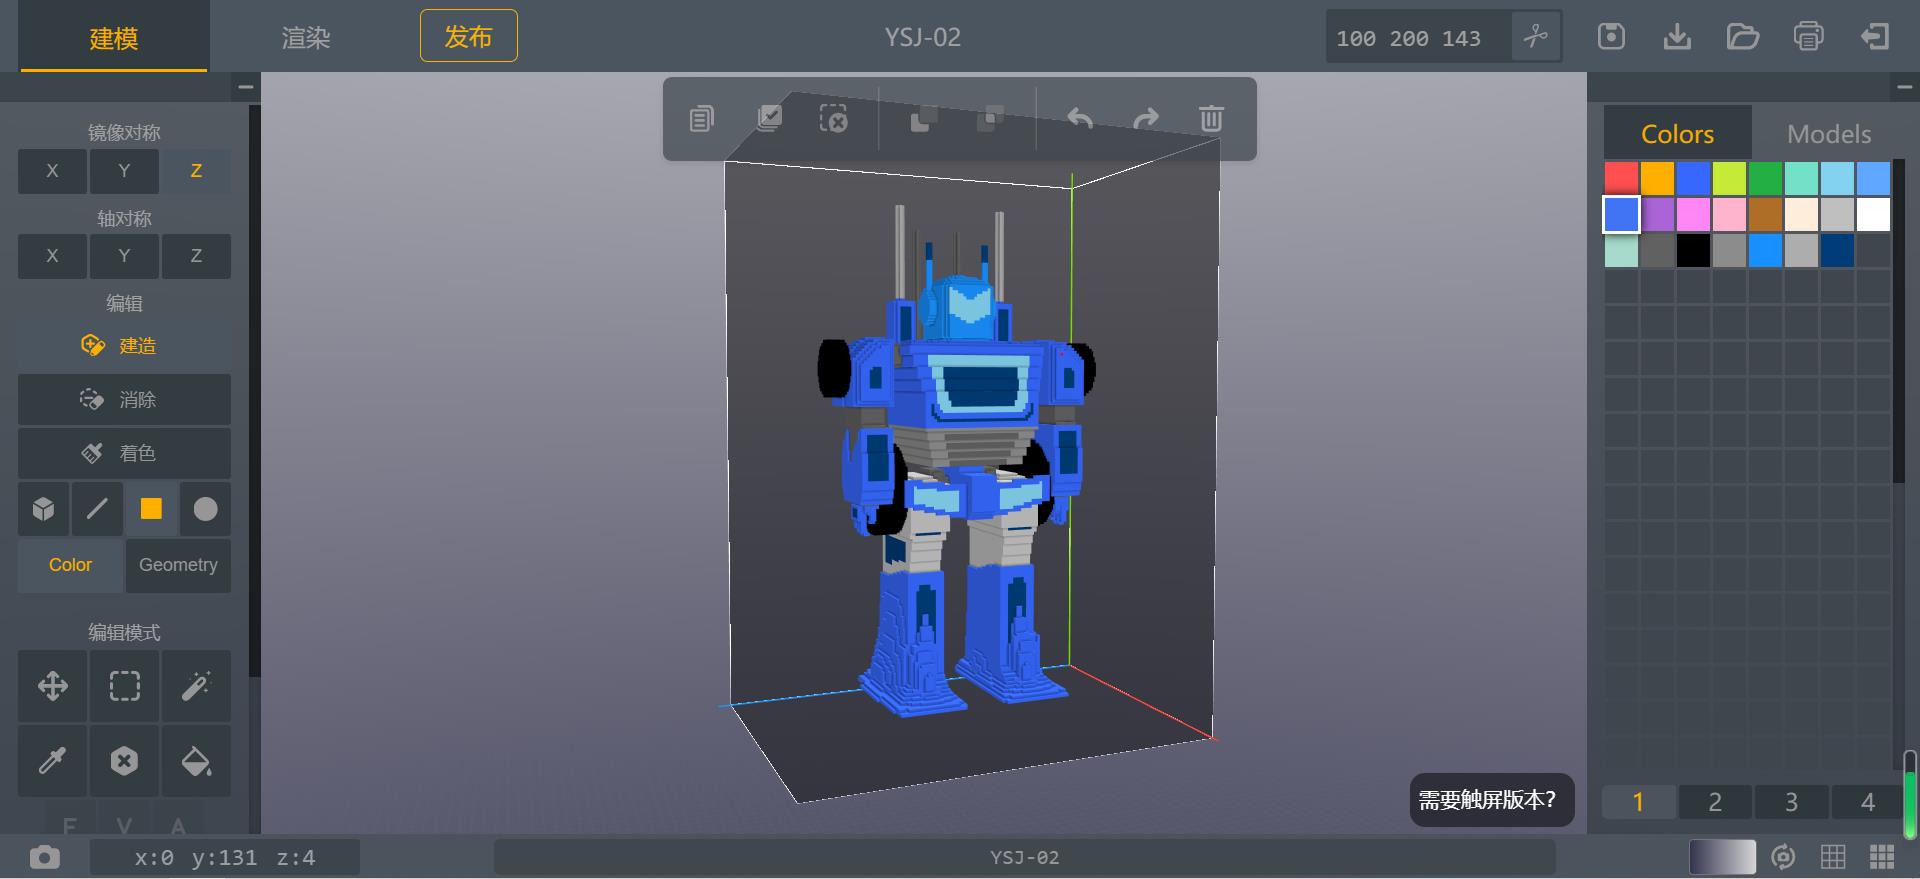Image resolution: width=1920 pixels, height=879 pixels.
Task: Pick the black color swatch
Action: (1693, 250)
